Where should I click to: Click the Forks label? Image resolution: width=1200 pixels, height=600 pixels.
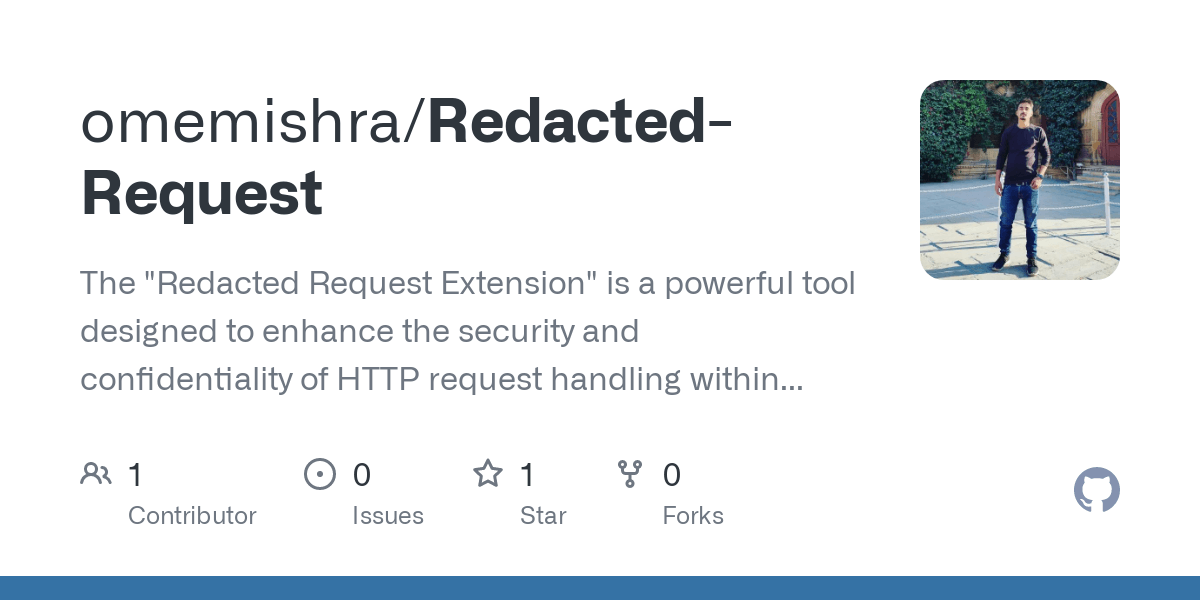693,516
